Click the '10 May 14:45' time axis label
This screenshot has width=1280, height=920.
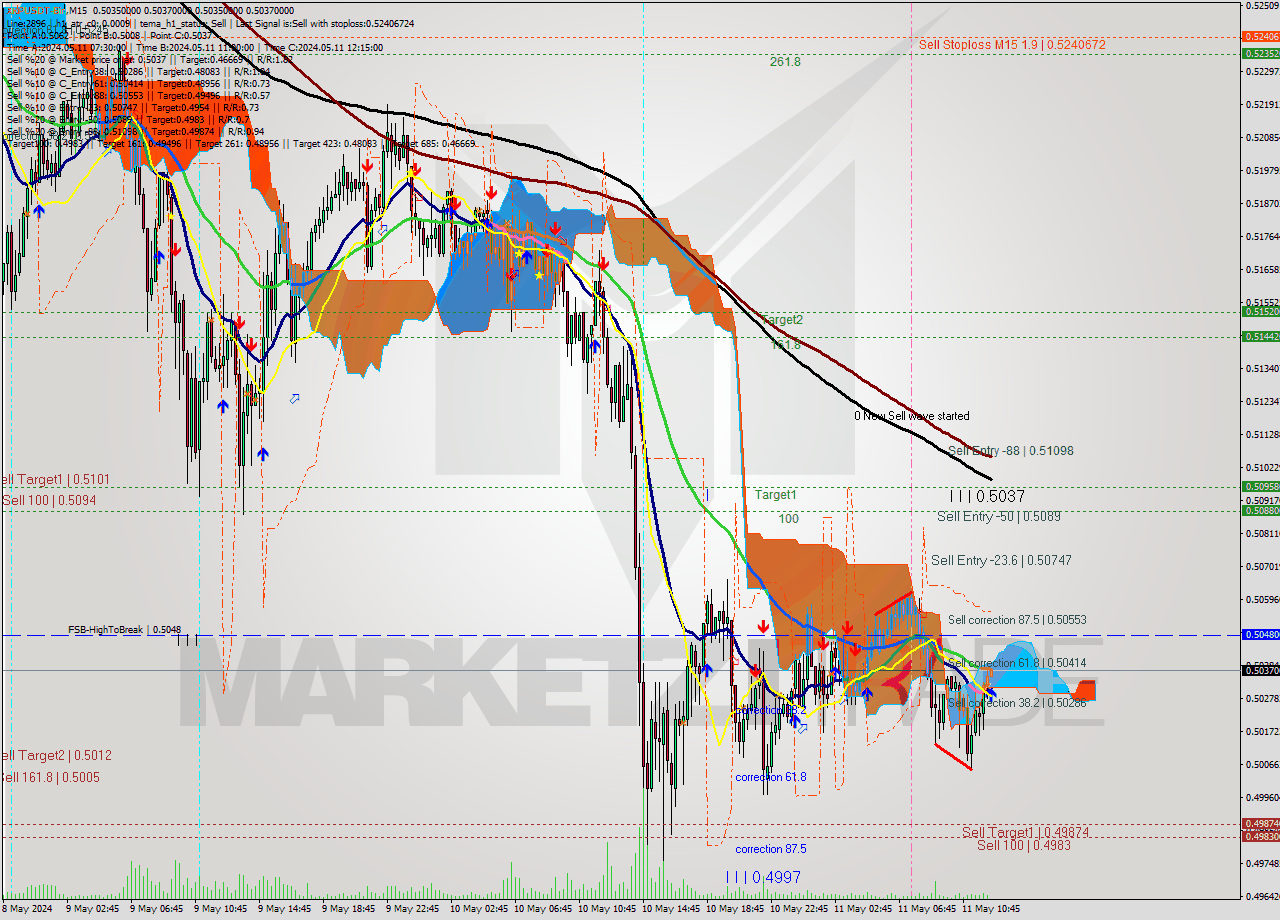pyautogui.click(x=671, y=909)
